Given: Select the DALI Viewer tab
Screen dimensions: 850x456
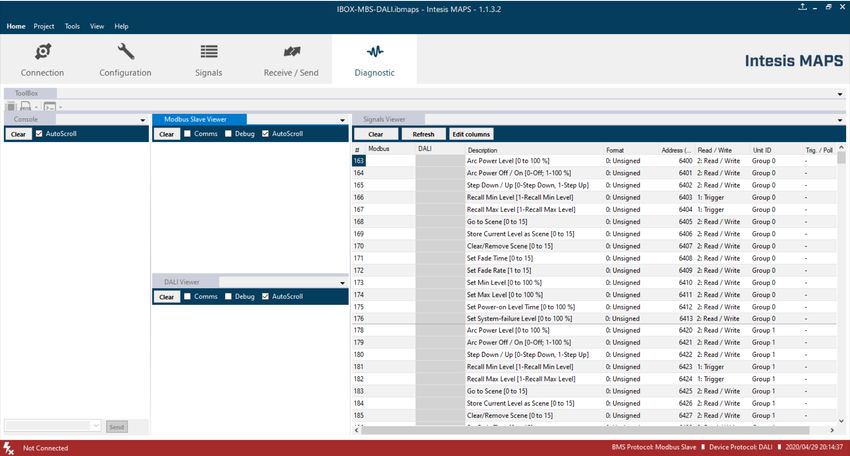Looking at the screenshot, I should (x=185, y=282).
